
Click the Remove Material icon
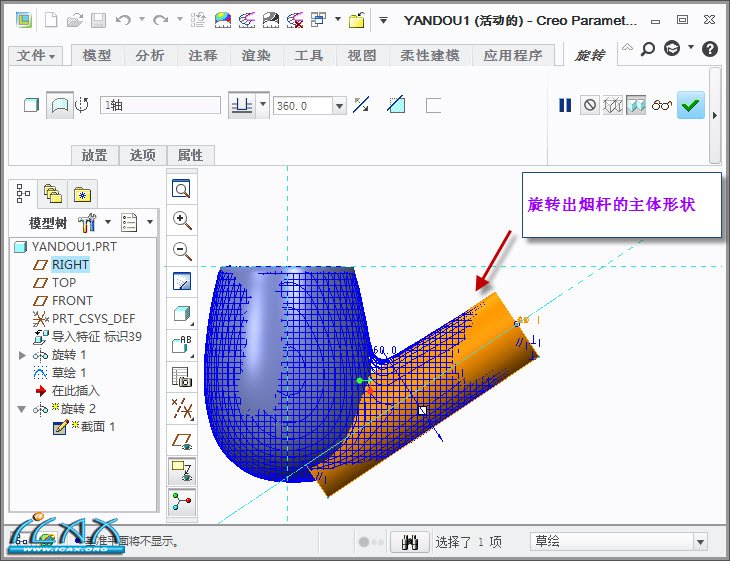[x=397, y=105]
